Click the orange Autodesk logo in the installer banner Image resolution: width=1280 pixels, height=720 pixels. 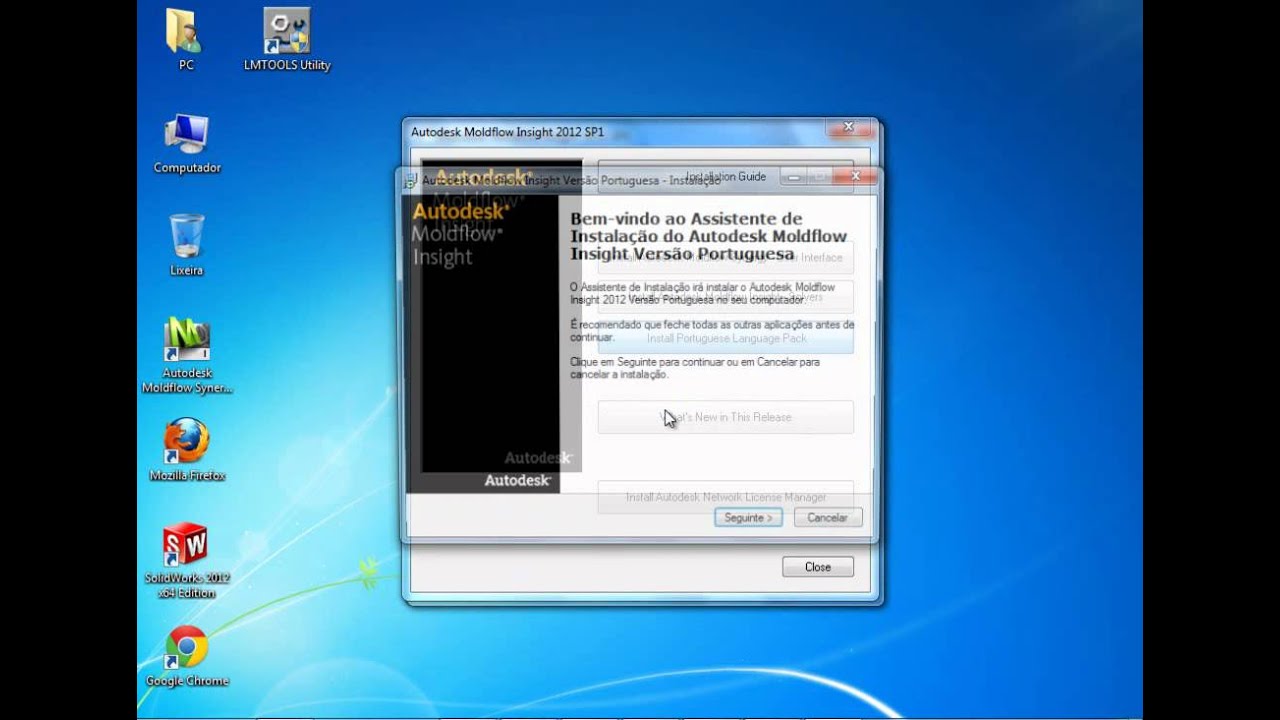pos(461,211)
